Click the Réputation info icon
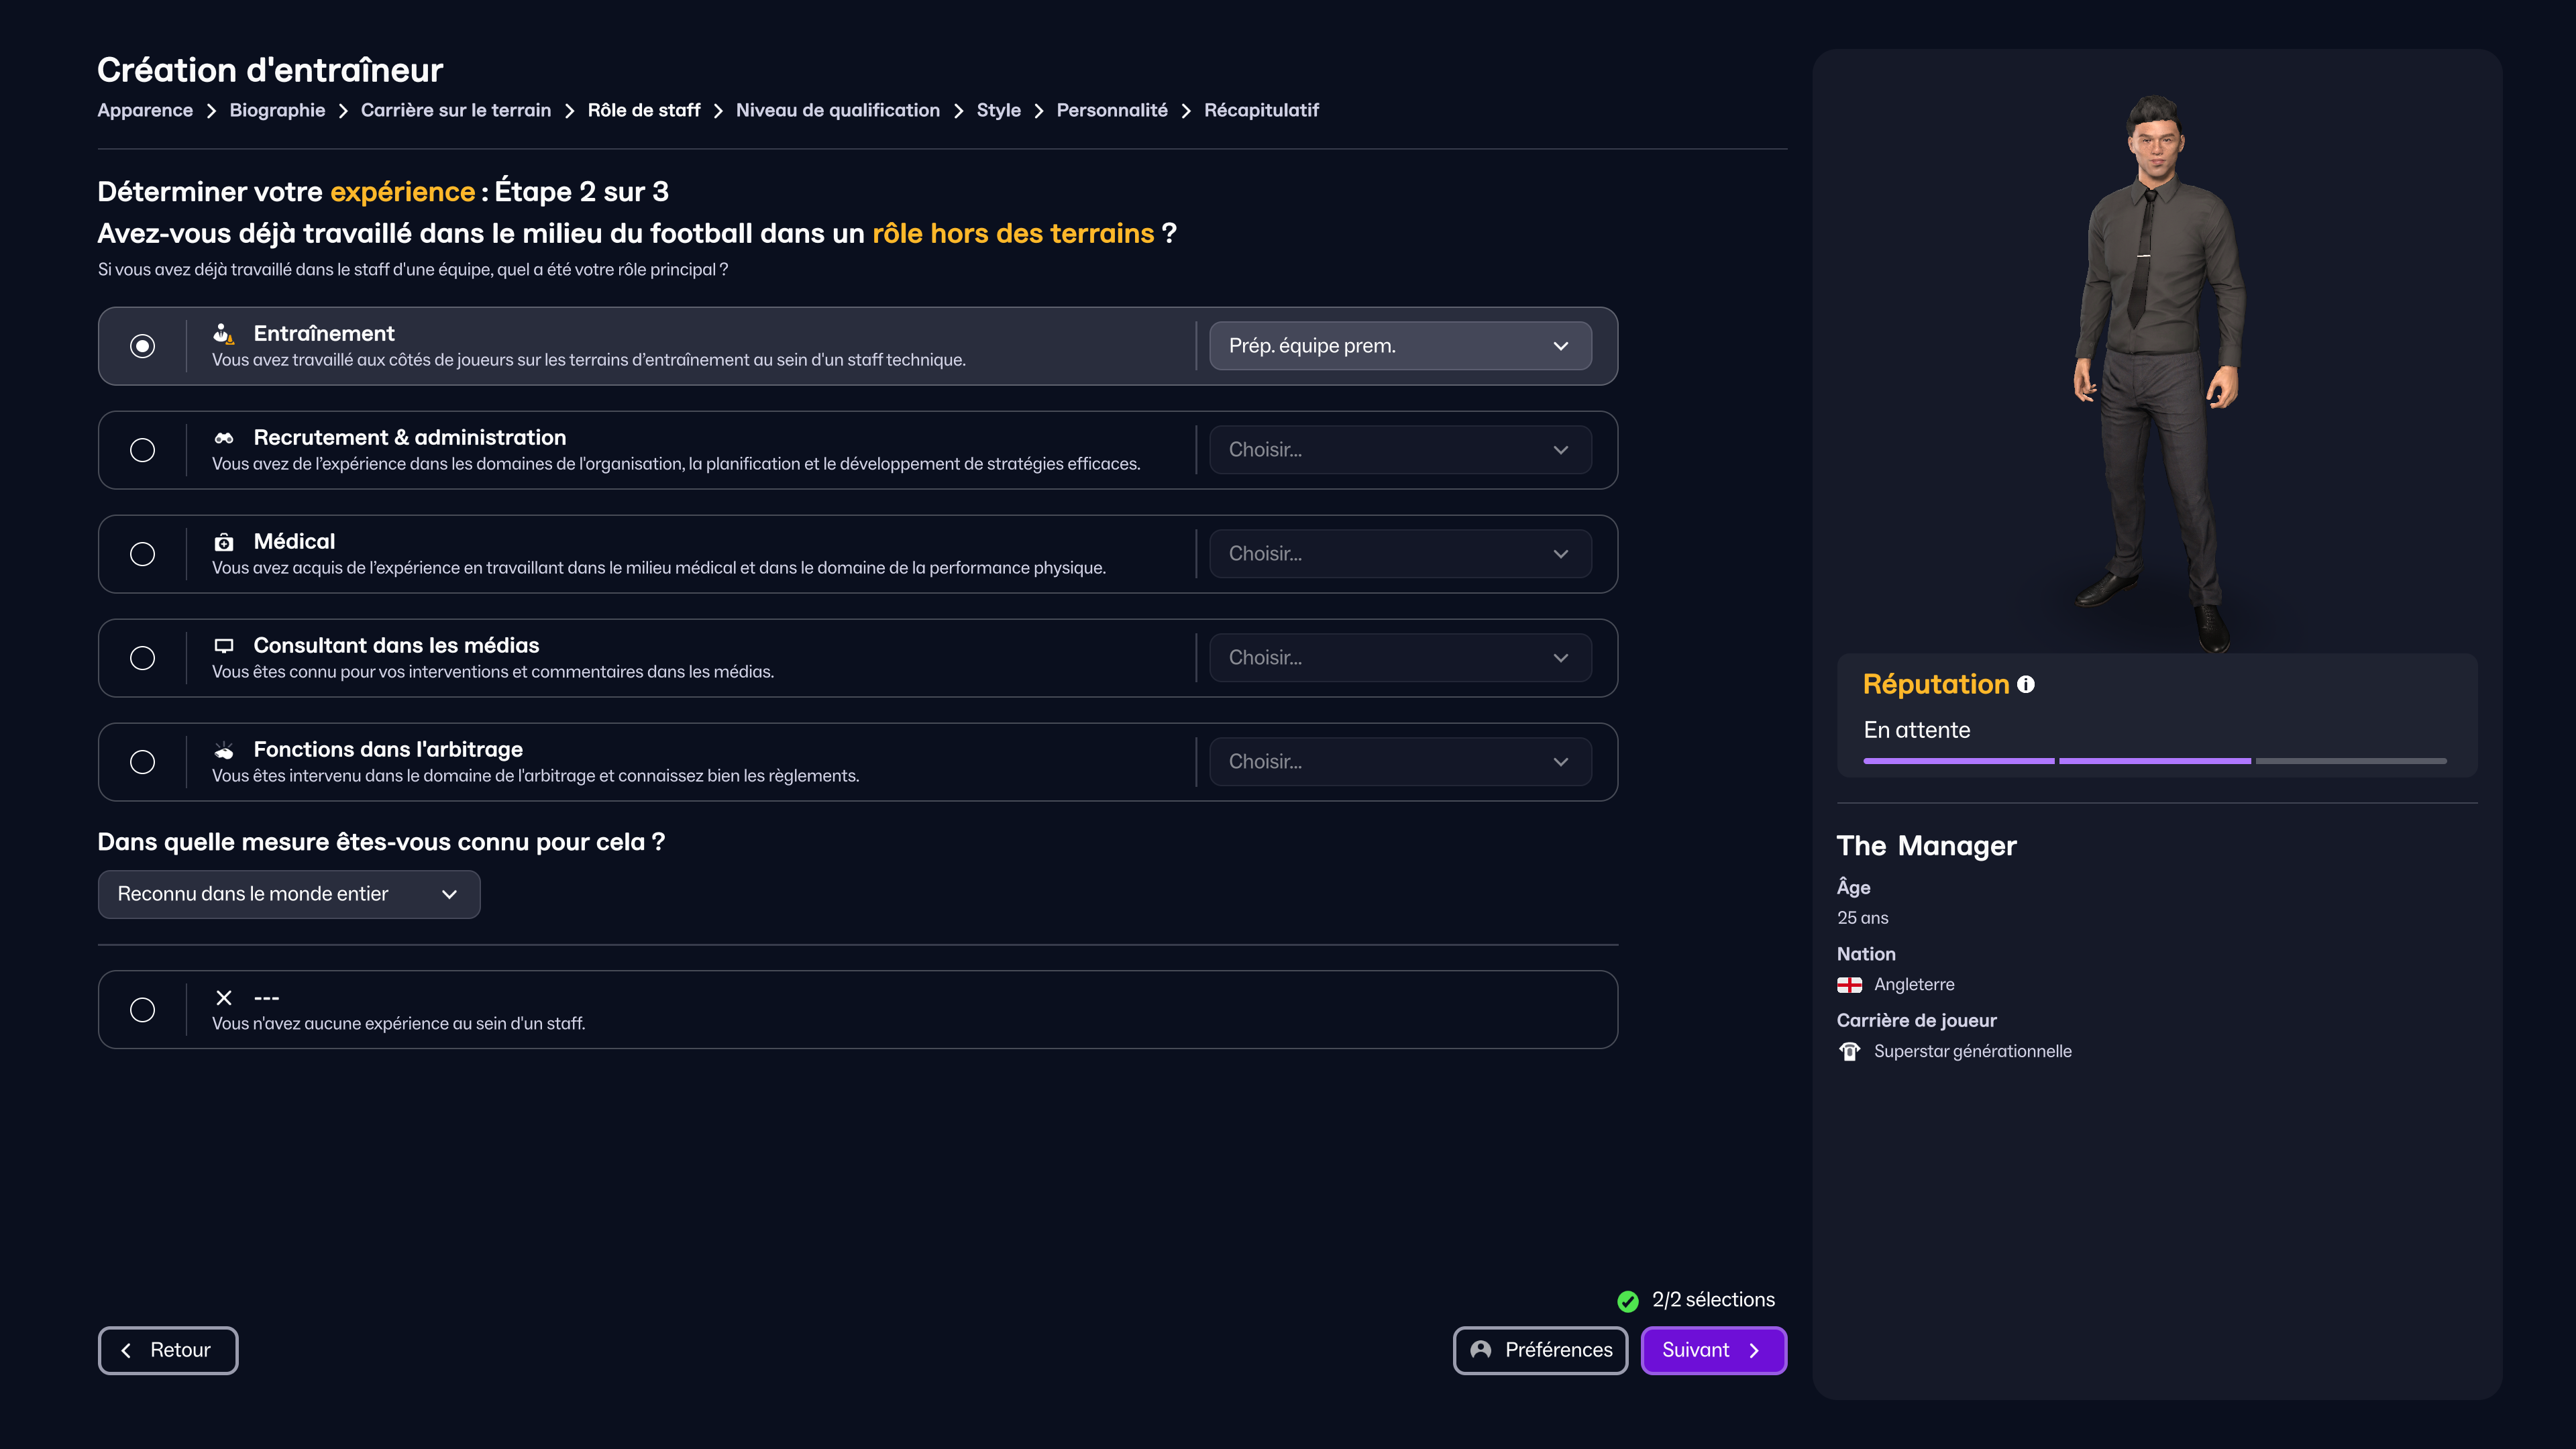 (2025, 685)
